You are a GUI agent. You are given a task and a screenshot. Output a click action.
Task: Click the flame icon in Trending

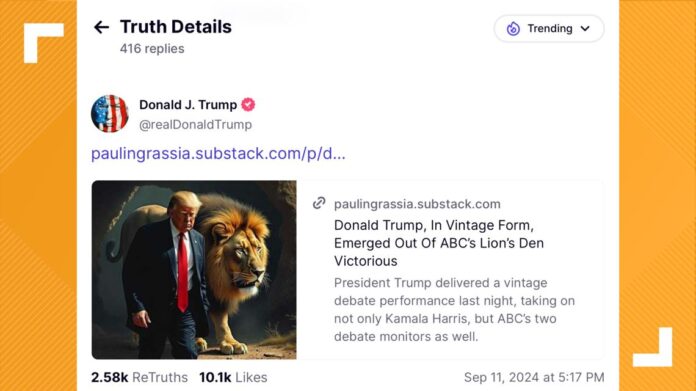[513, 28]
